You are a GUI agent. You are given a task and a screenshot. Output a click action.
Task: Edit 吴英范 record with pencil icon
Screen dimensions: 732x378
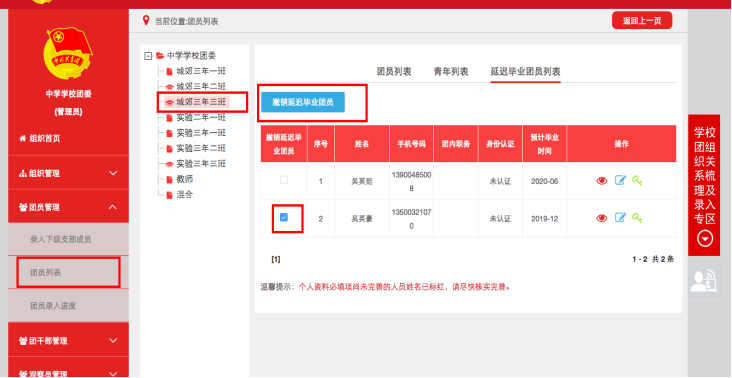coord(620,180)
